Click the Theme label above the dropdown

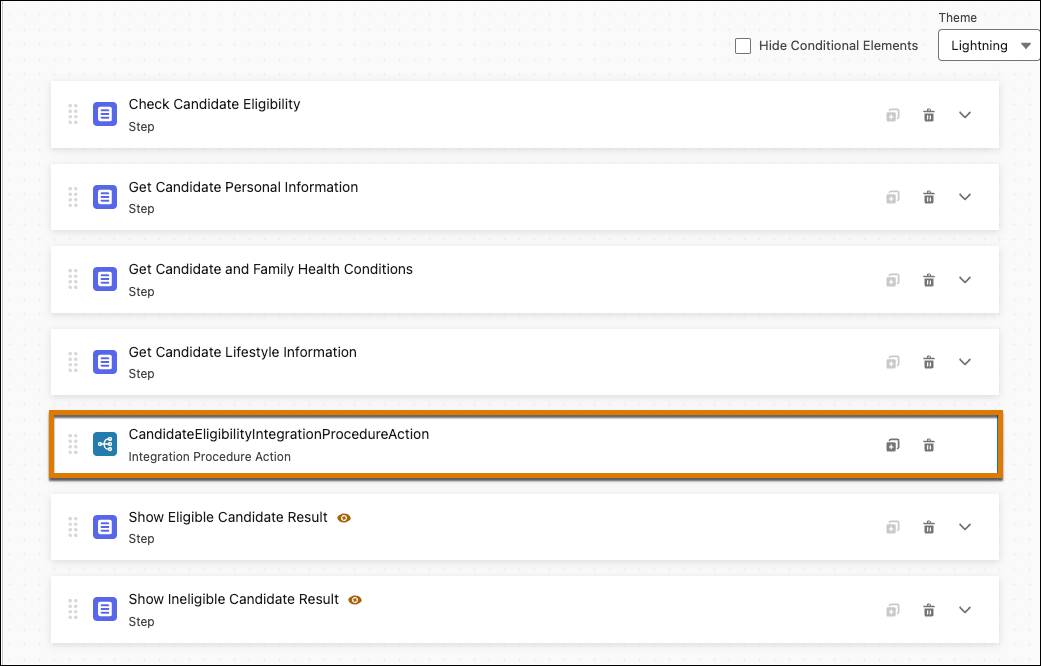(957, 18)
